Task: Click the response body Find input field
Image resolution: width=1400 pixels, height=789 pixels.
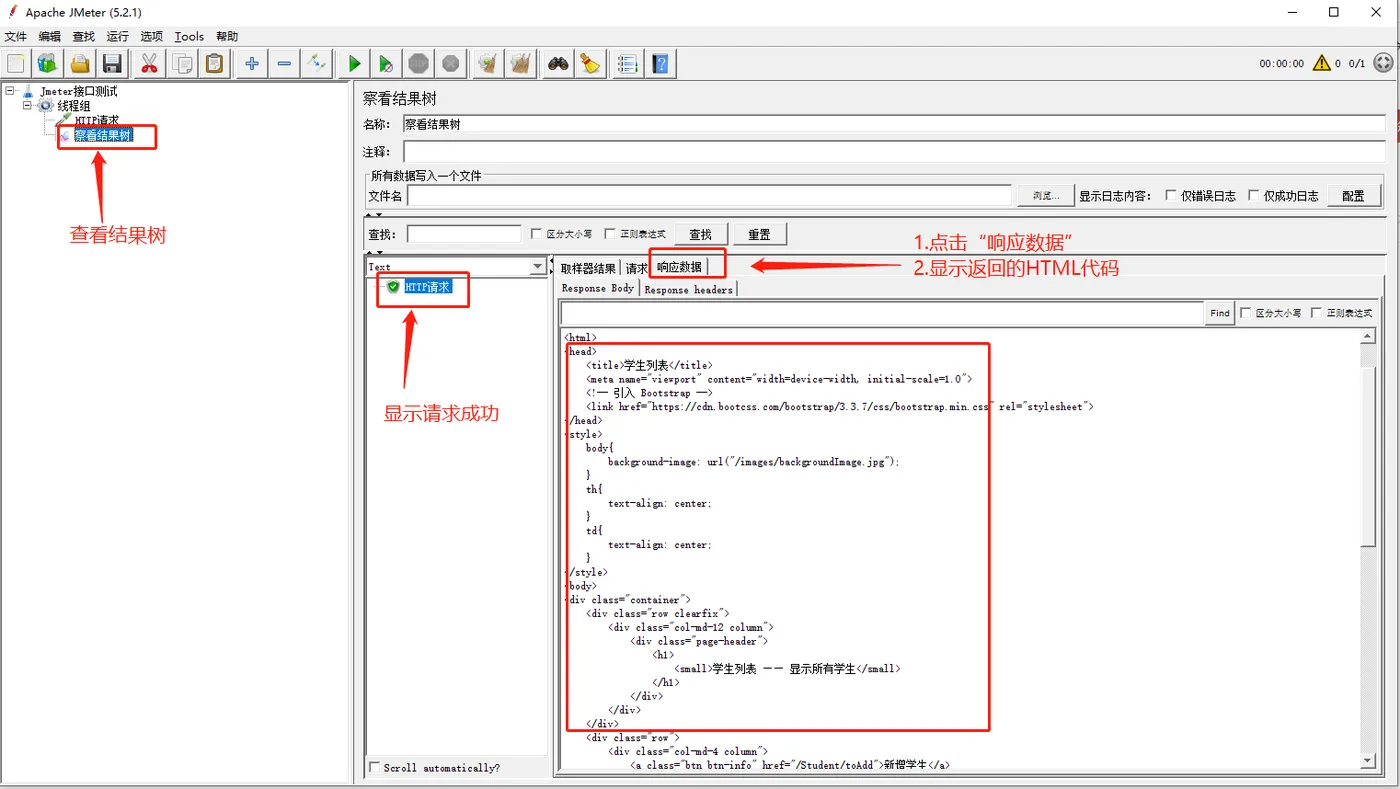Action: 882,313
